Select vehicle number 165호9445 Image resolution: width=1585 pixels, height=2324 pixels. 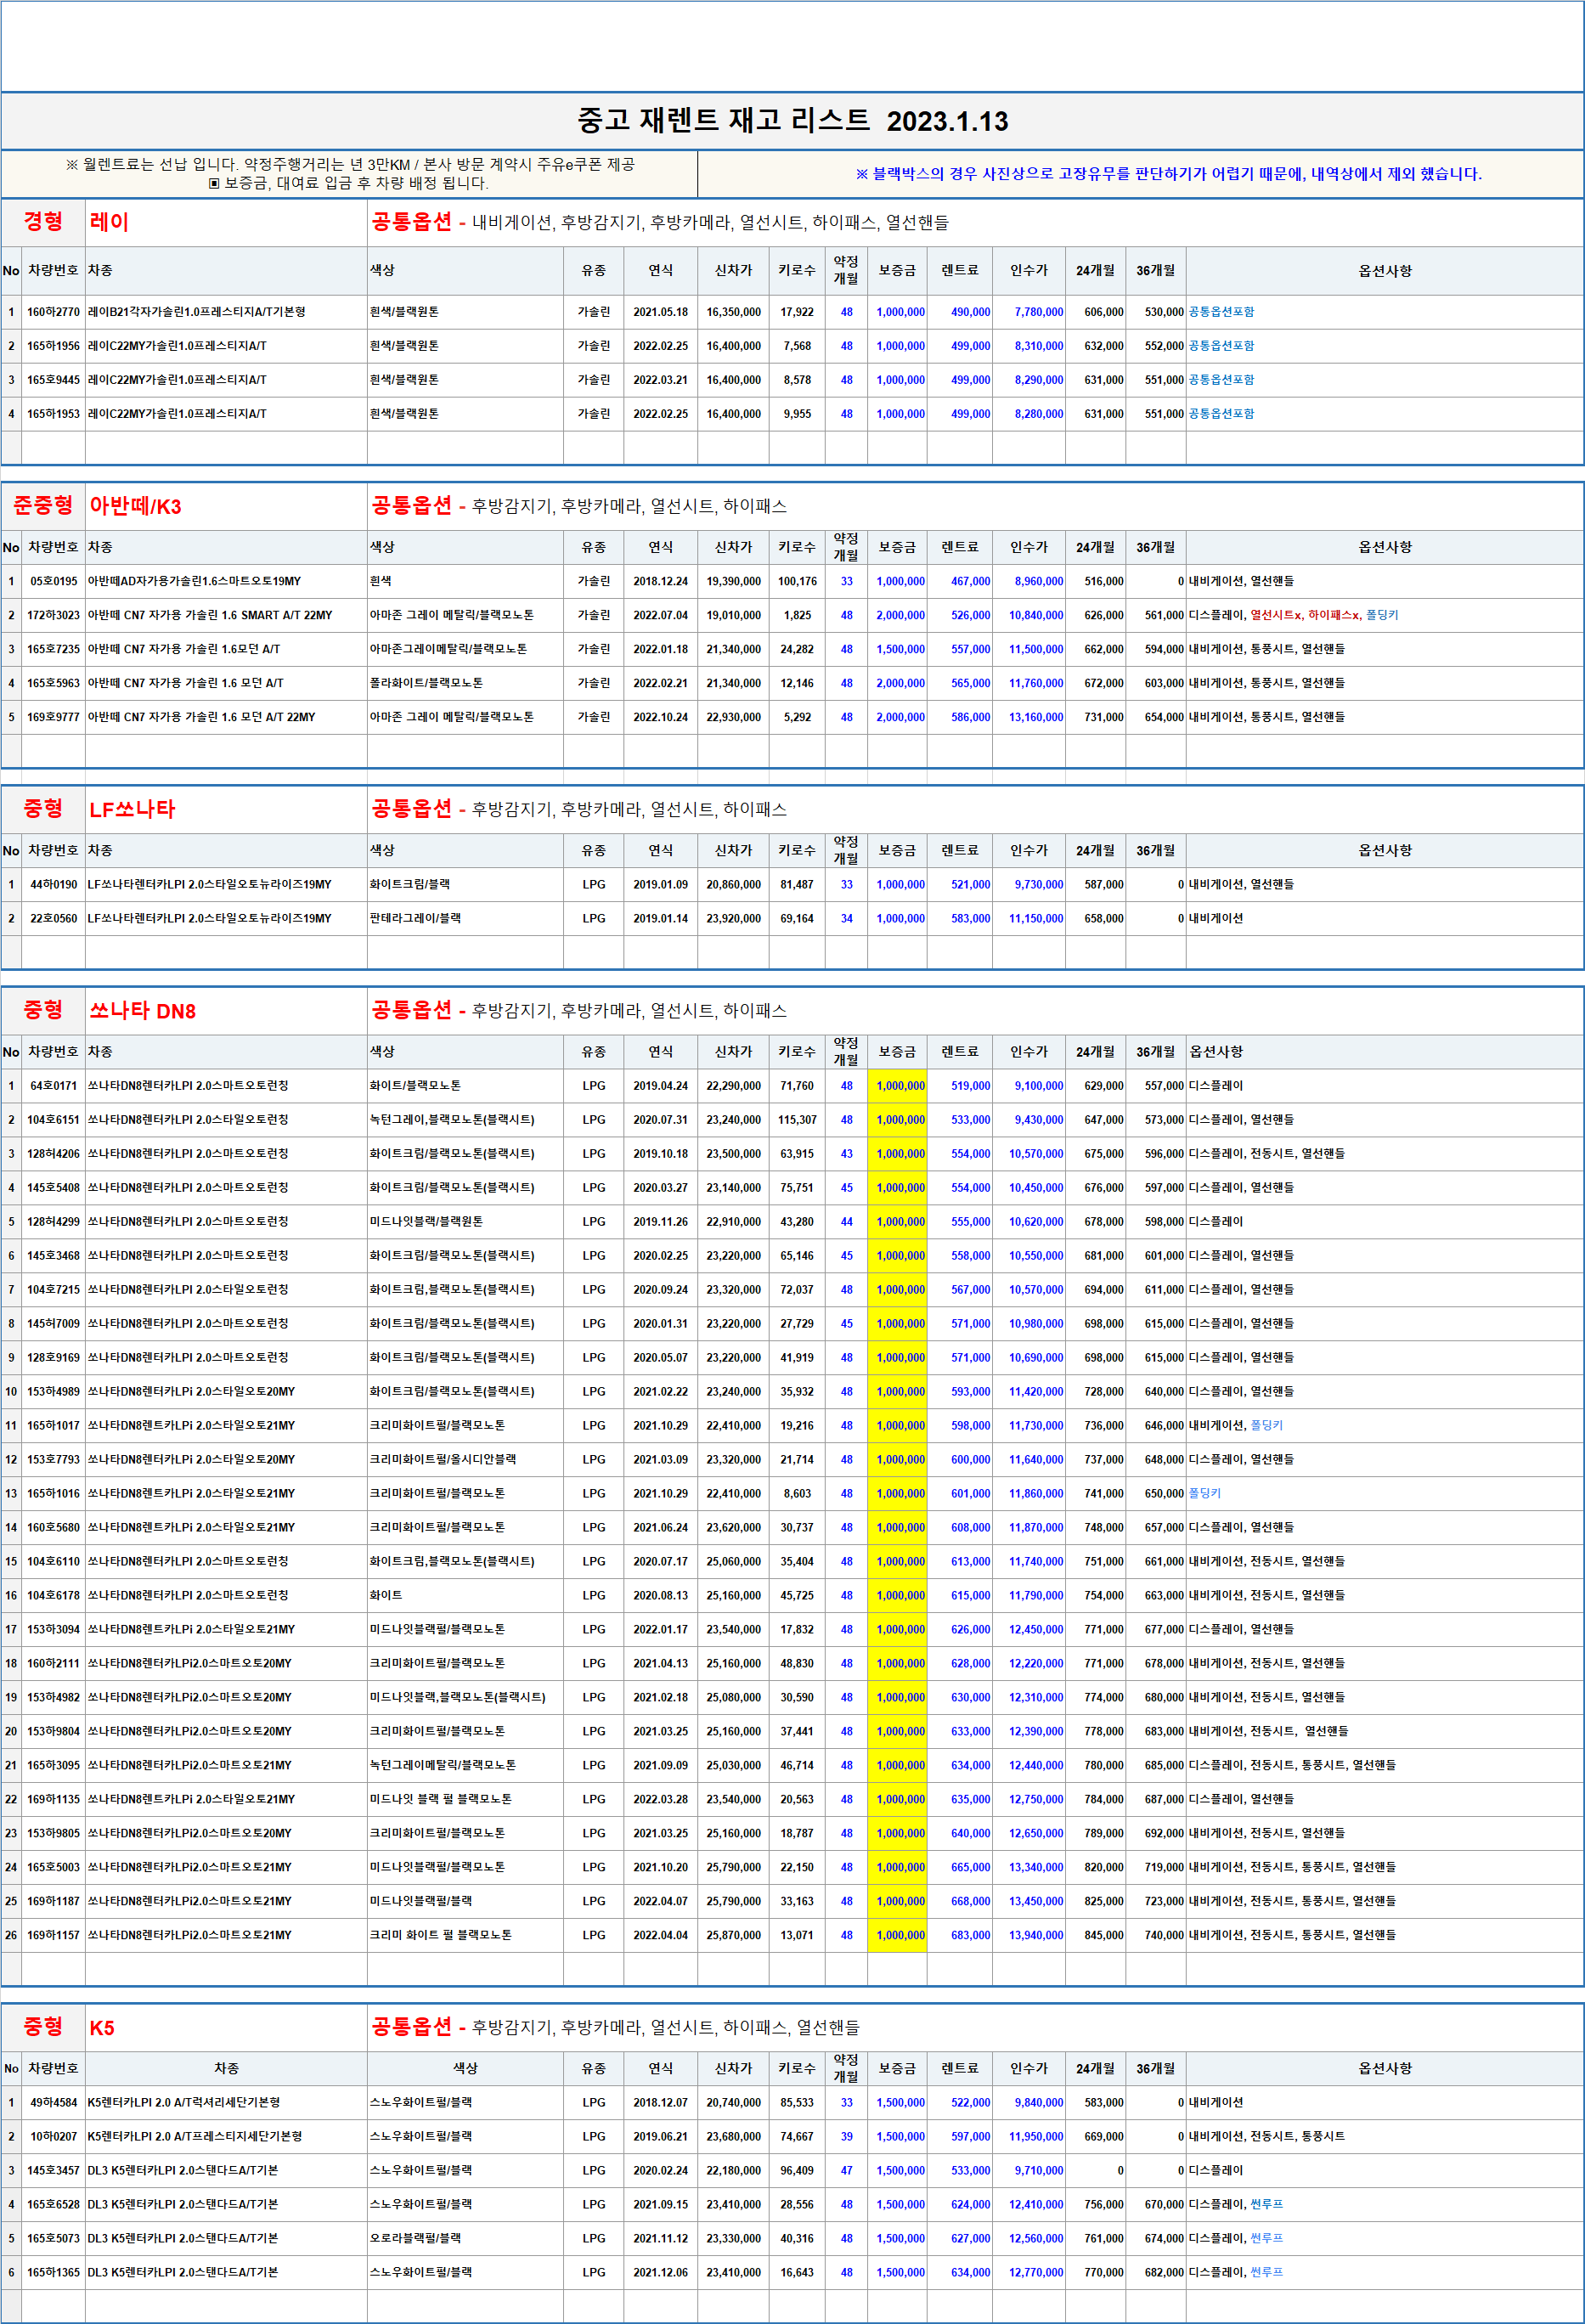(x=54, y=380)
